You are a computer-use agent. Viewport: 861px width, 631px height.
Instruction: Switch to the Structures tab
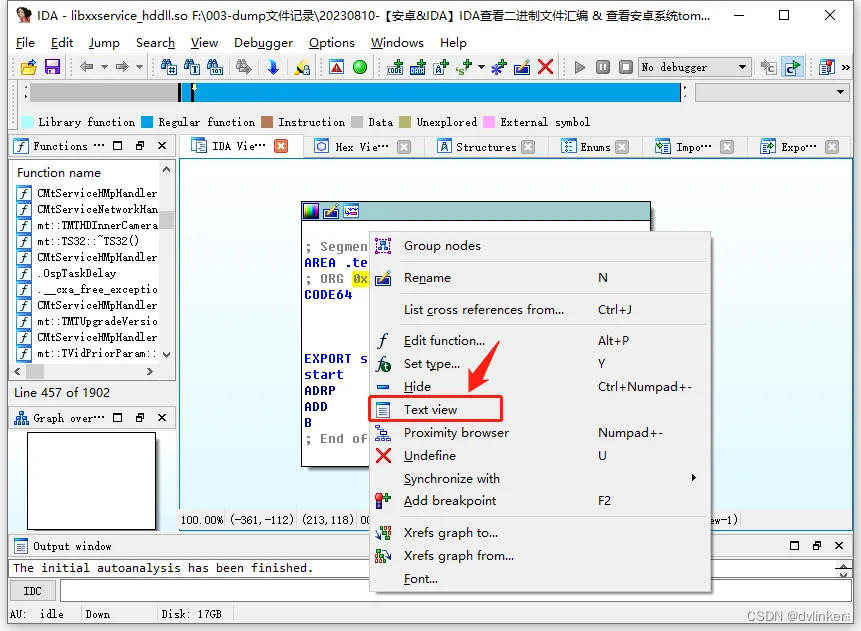tap(485, 147)
